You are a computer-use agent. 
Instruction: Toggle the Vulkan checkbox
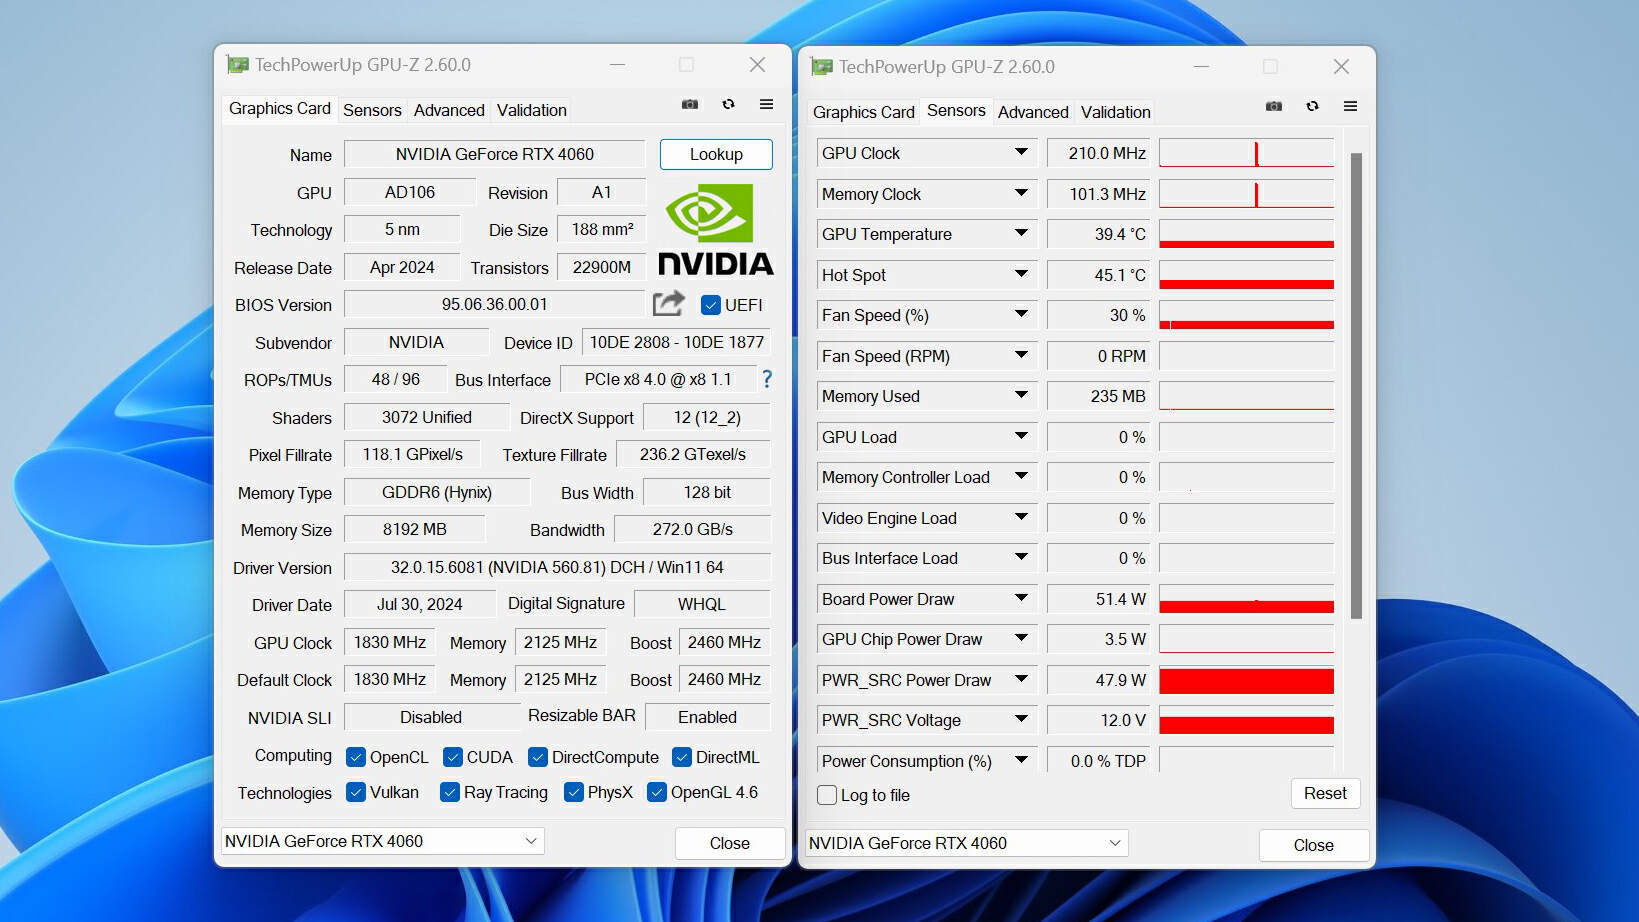click(x=355, y=792)
